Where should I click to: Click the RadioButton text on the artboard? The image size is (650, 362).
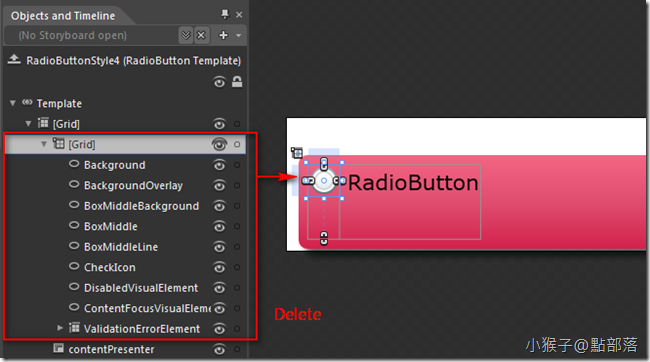click(413, 183)
